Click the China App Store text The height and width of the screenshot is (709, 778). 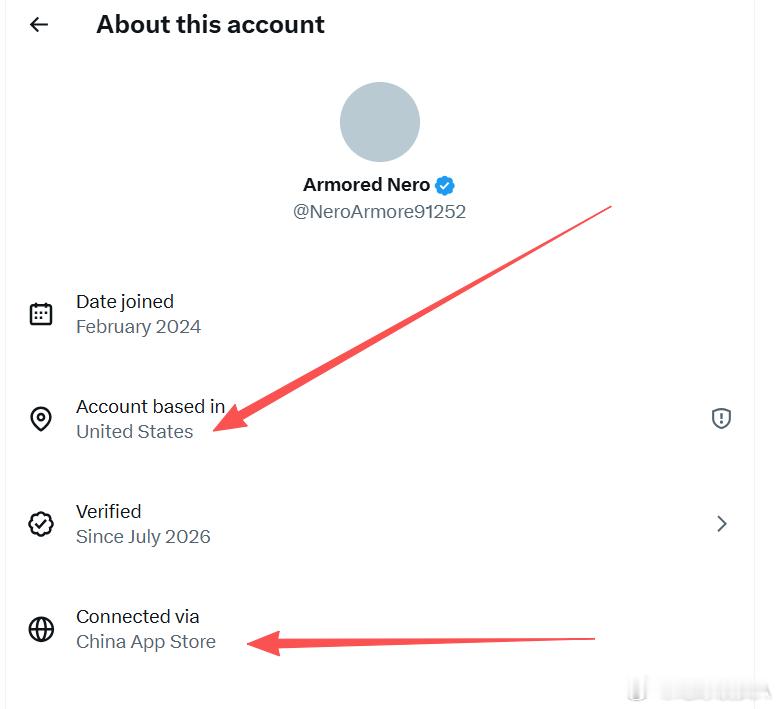click(146, 642)
